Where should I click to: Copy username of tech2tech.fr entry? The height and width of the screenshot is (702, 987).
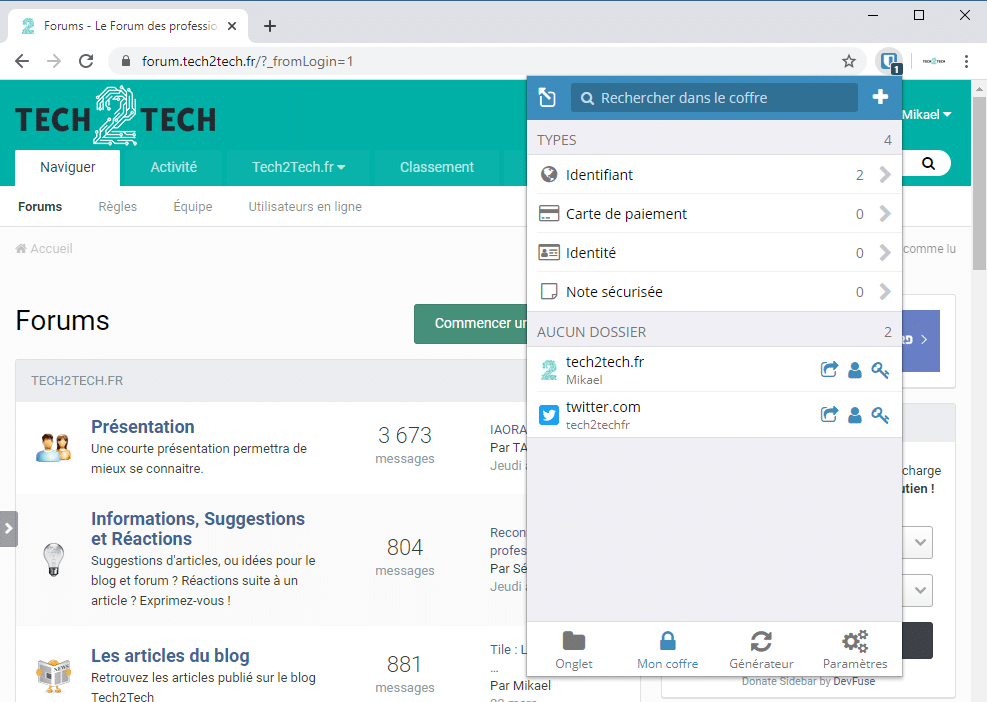pos(854,370)
